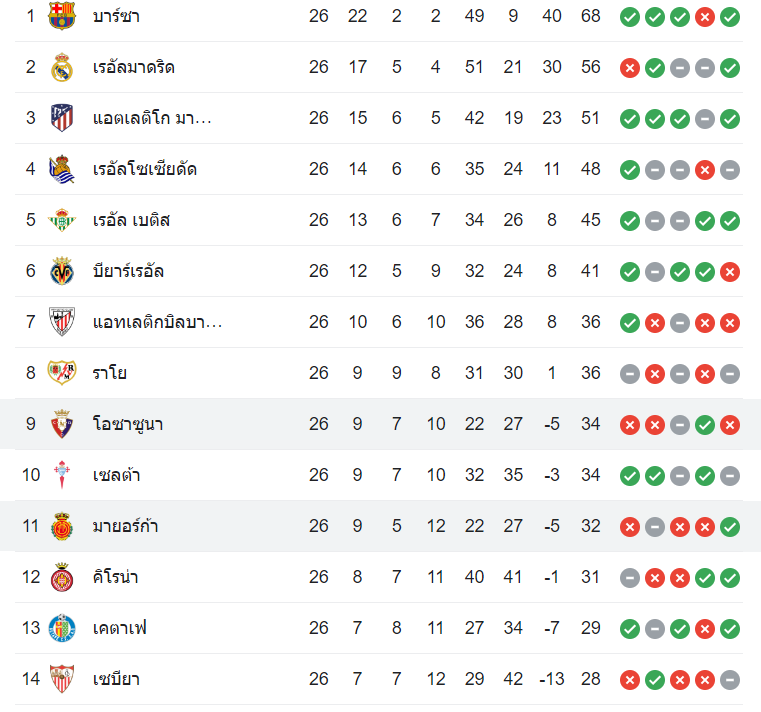Image resolution: width=761 pixels, height=712 pixels.
Task: Select Villarreal's red loss form icon
Action: [730, 271]
